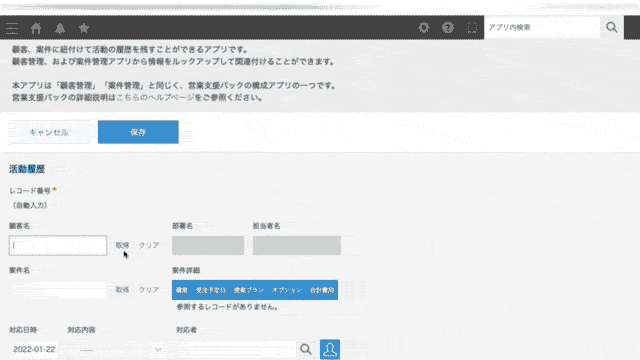Image resolution: width=640 pixels, height=360 pixels.
Task: Click the 部署名 gray field
Action: (208, 245)
